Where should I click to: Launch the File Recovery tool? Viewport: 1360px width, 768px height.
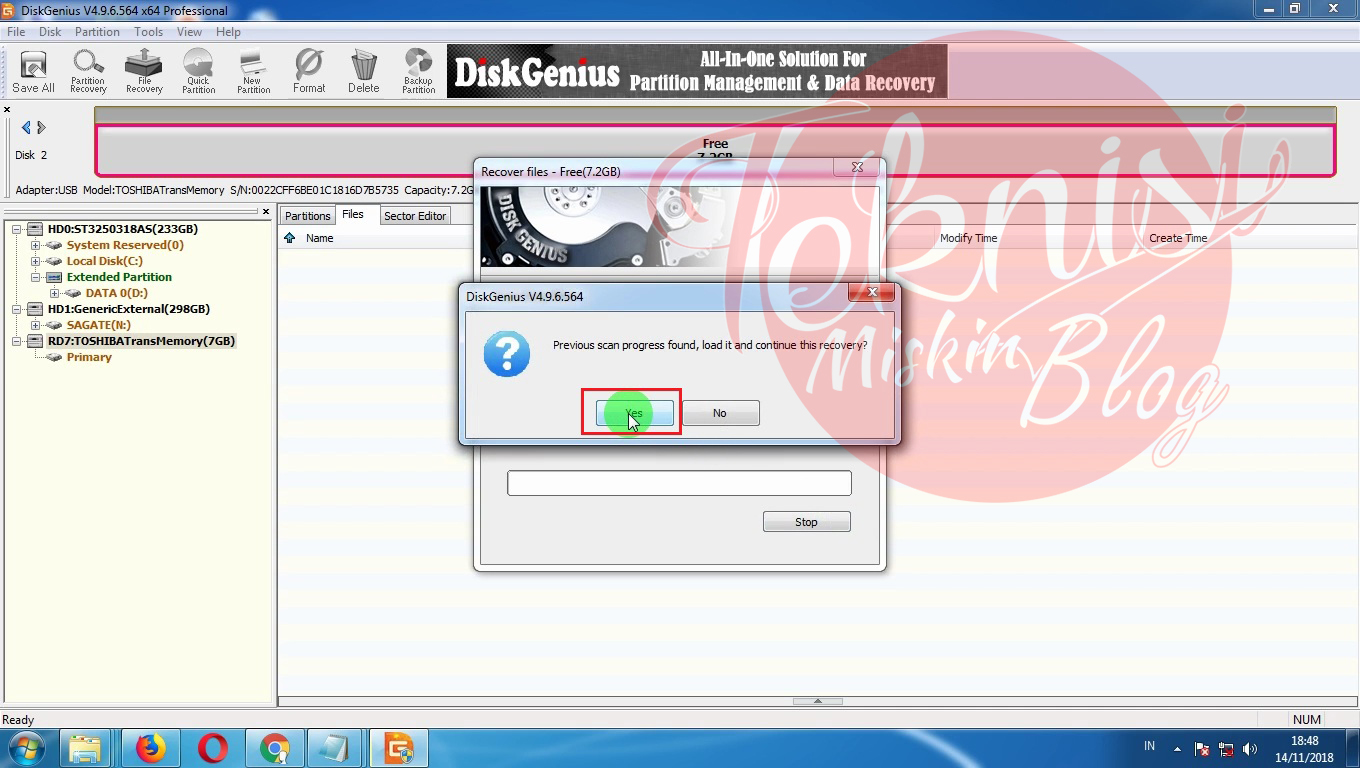pos(144,72)
